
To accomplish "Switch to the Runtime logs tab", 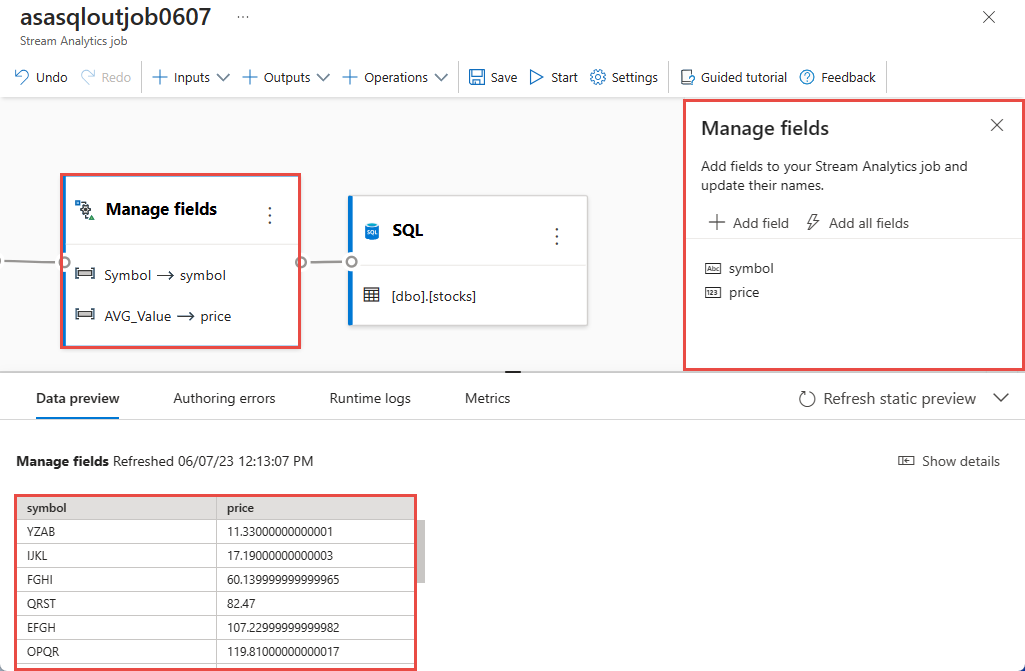I will [x=369, y=398].
